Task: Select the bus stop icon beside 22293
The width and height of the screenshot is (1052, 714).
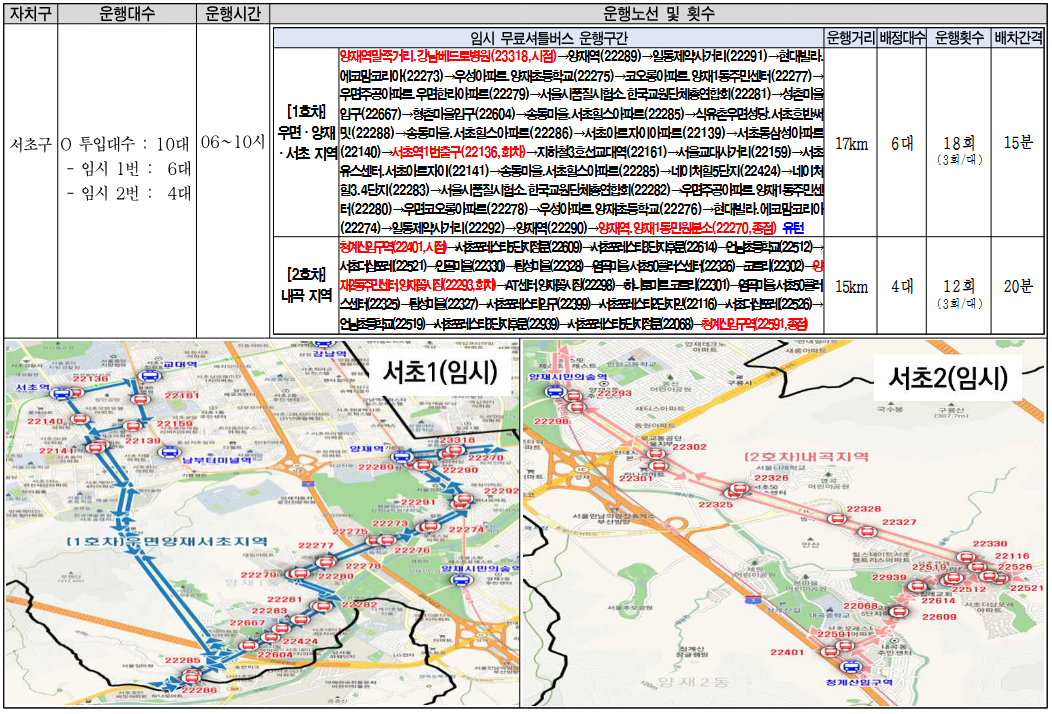Action: [x=573, y=395]
